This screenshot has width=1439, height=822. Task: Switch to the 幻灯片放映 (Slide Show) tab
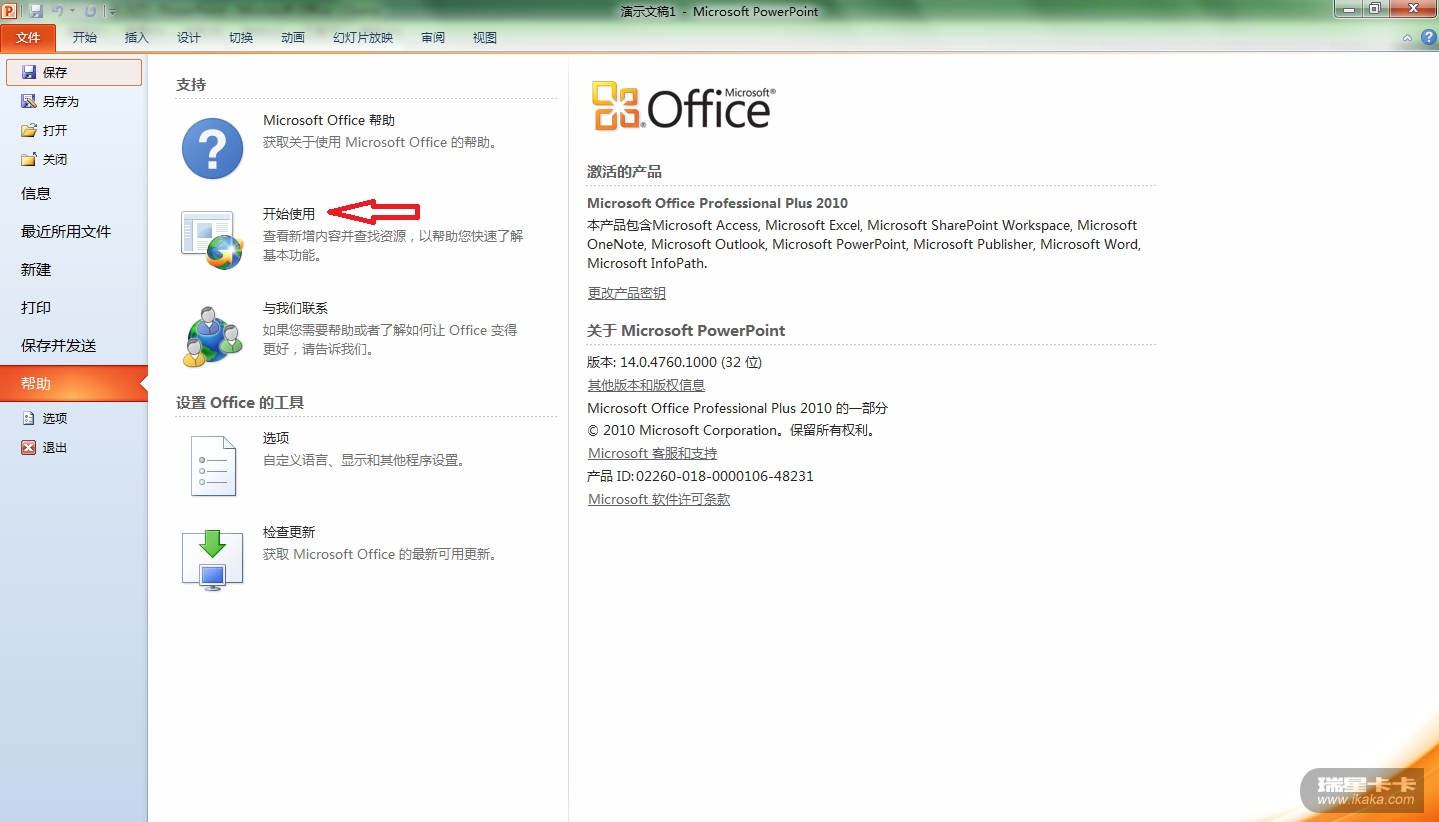(x=363, y=38)
